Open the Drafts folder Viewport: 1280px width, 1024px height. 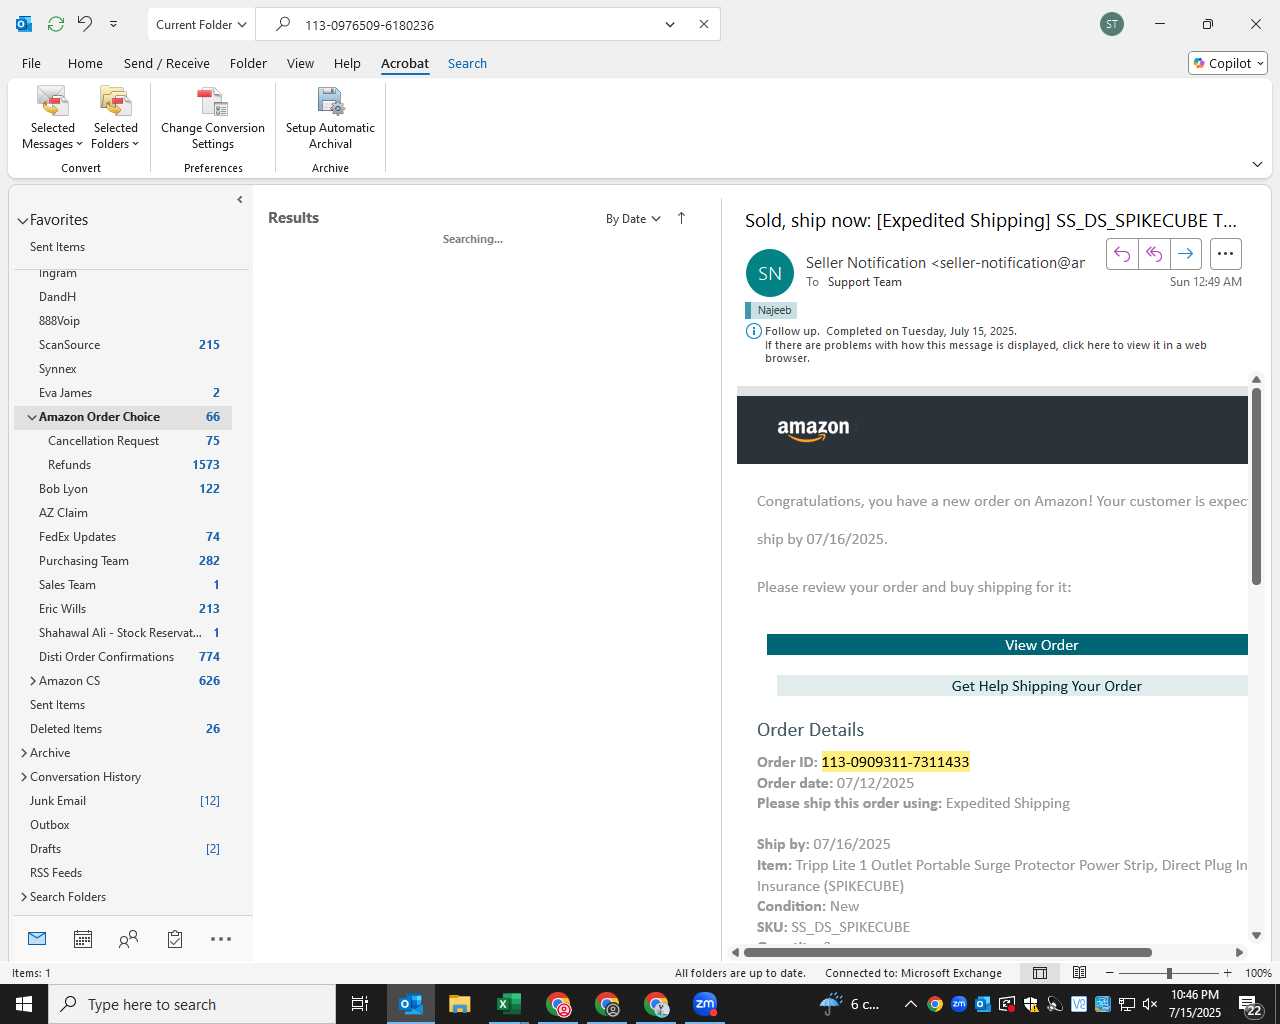click(123, 849)
